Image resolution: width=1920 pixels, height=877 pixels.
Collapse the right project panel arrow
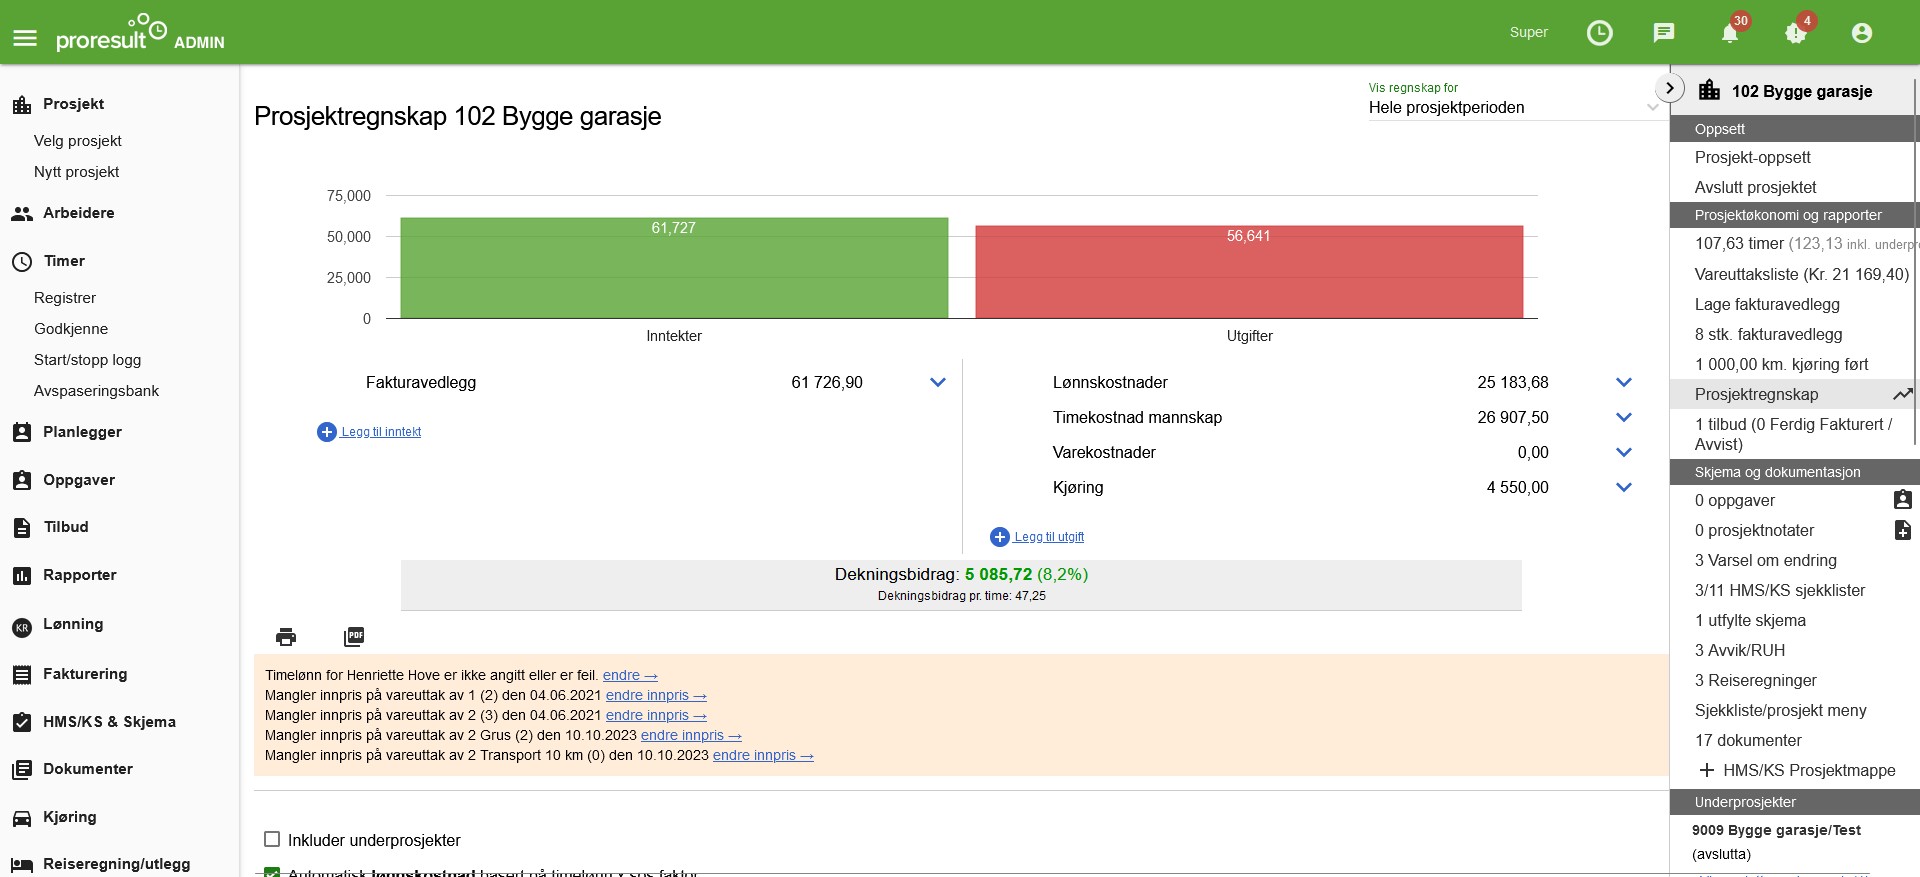point(1669,88)
